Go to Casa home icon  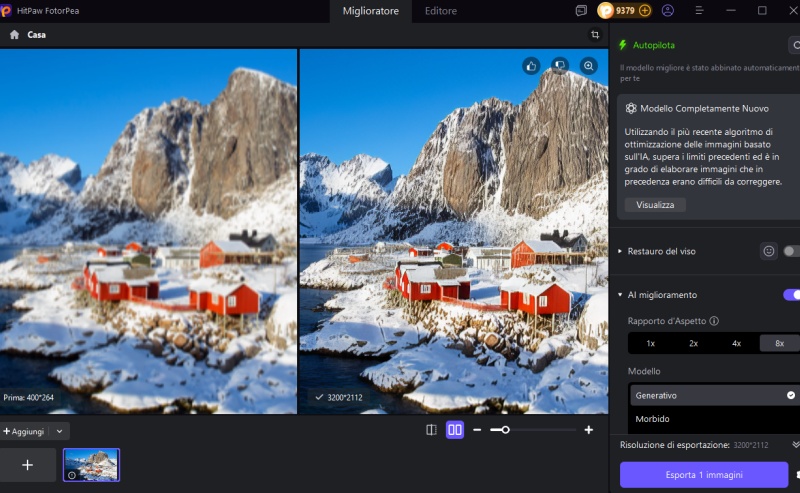tap(14, 35)
